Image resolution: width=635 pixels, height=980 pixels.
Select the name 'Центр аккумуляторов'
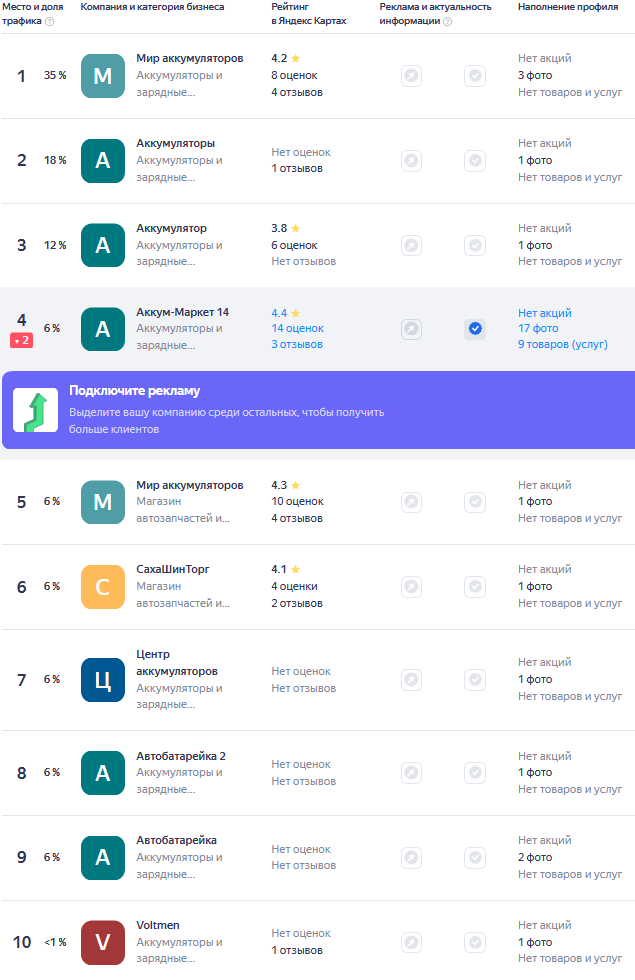177,663
